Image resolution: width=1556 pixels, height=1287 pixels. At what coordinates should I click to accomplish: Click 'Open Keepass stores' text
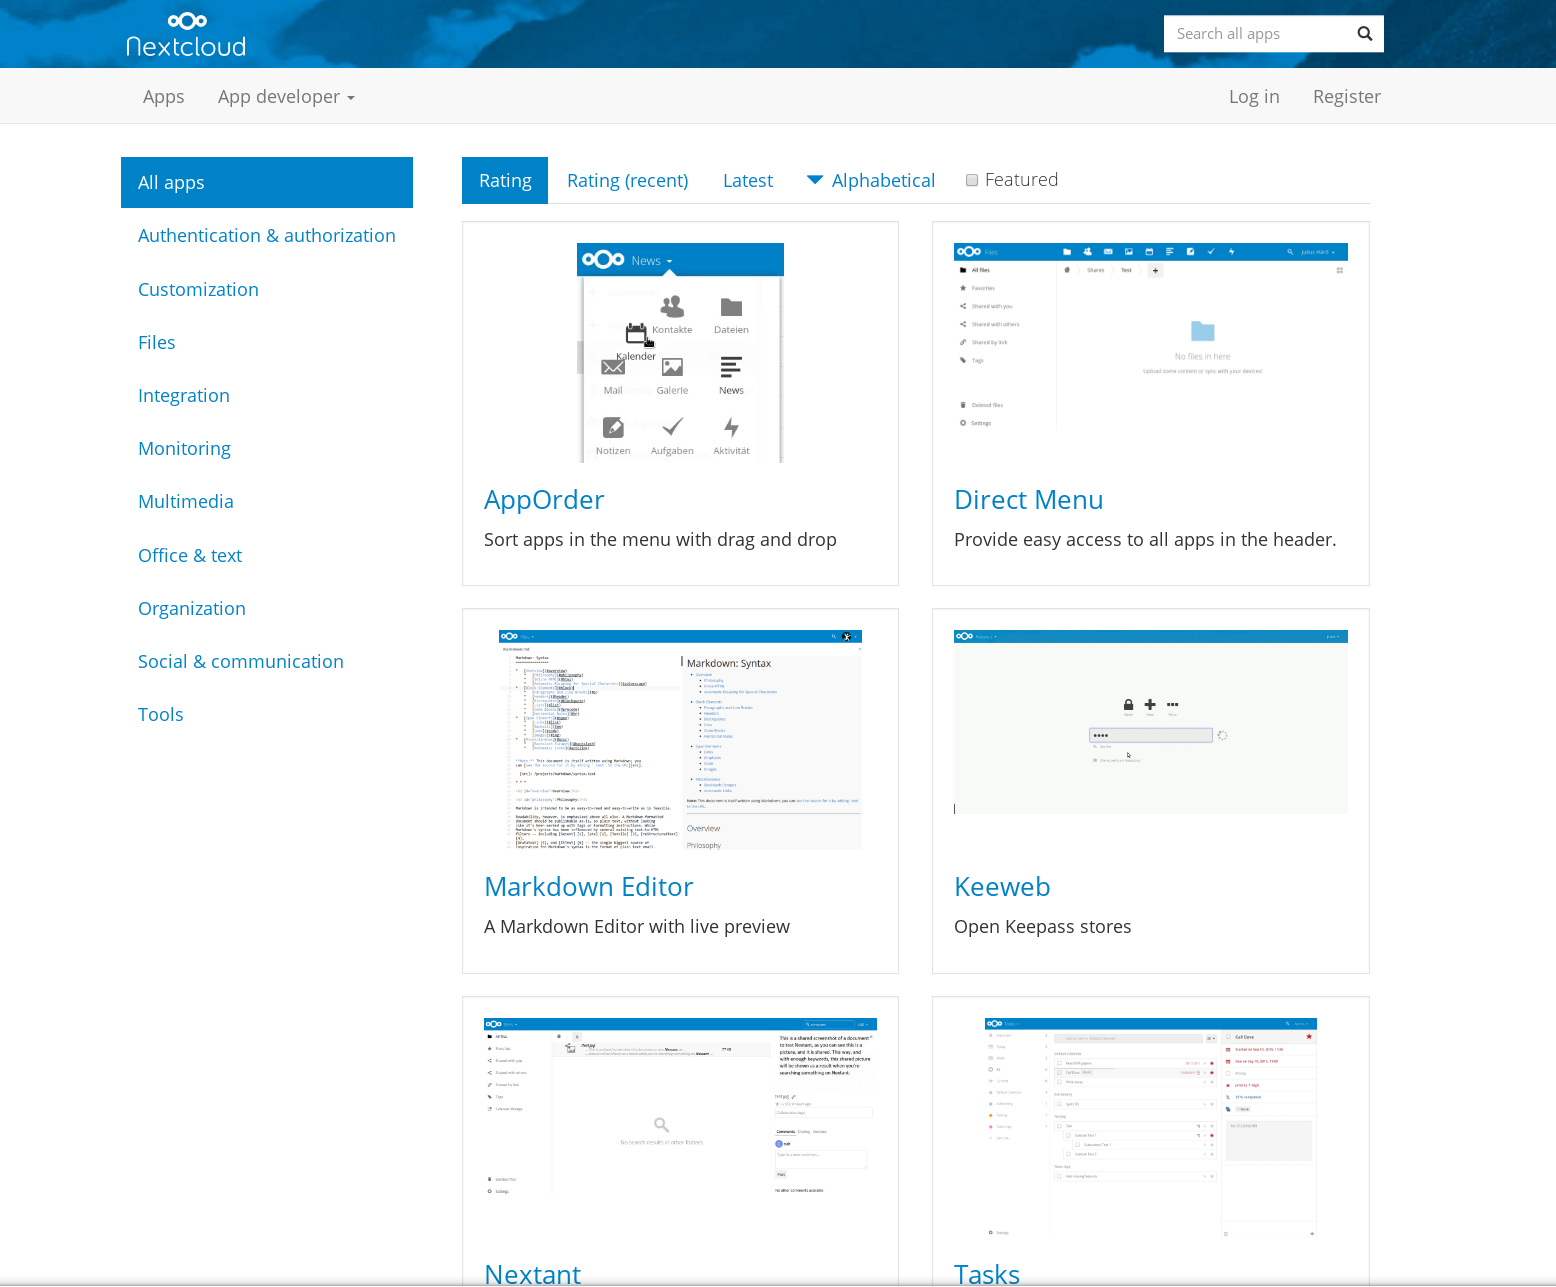[1043, 926]
